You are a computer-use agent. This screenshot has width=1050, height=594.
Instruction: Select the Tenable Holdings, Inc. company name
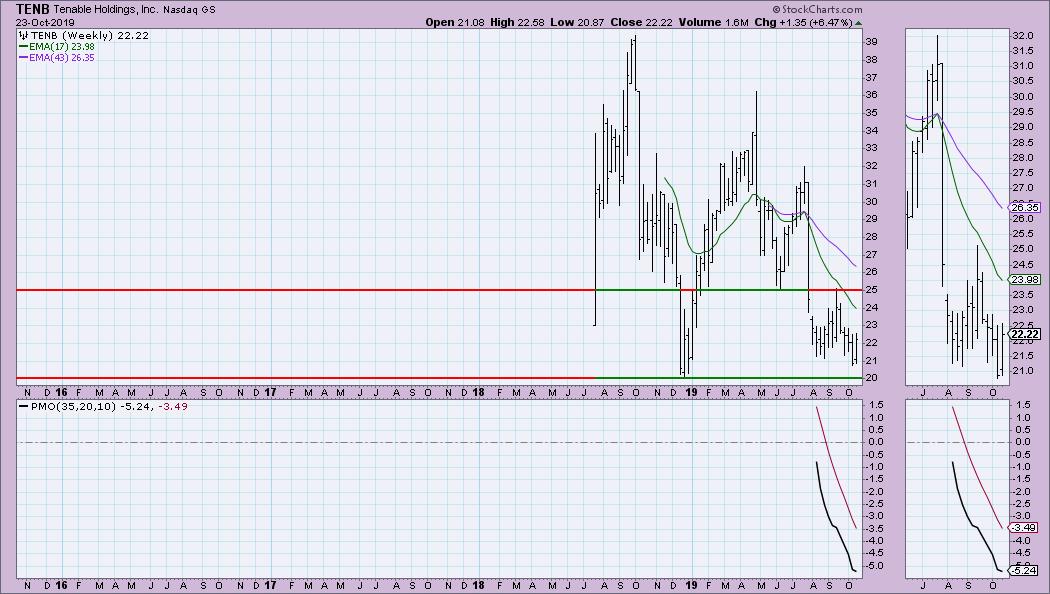[x=105, y=10]
